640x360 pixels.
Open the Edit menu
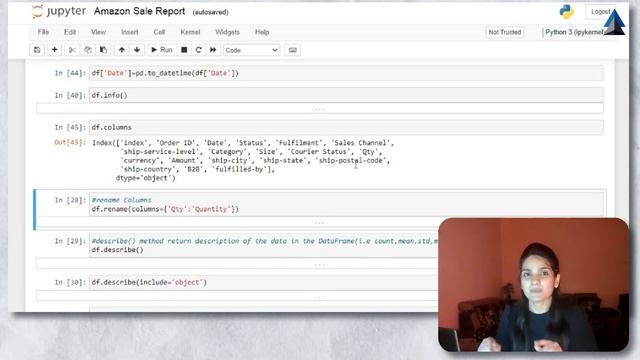[70, 32]
